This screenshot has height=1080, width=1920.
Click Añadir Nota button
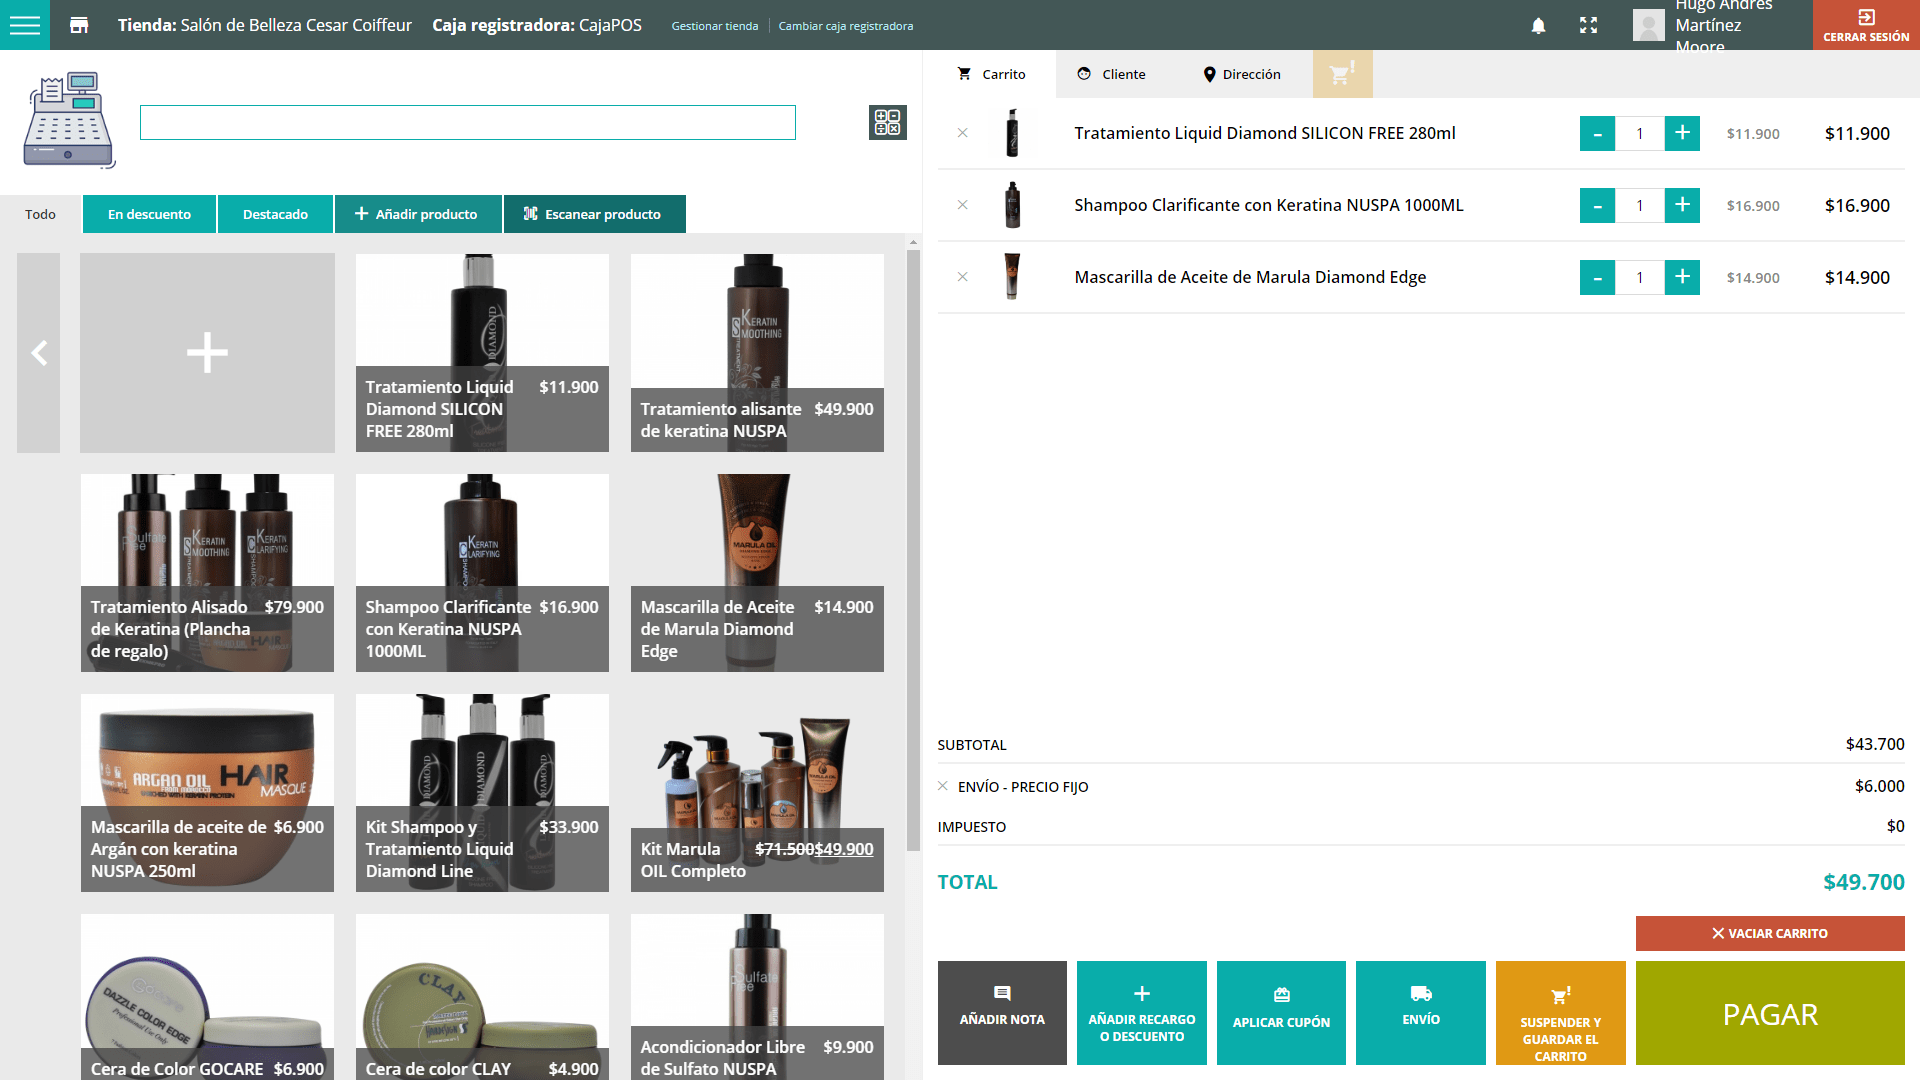[x=1002, y=1013]
